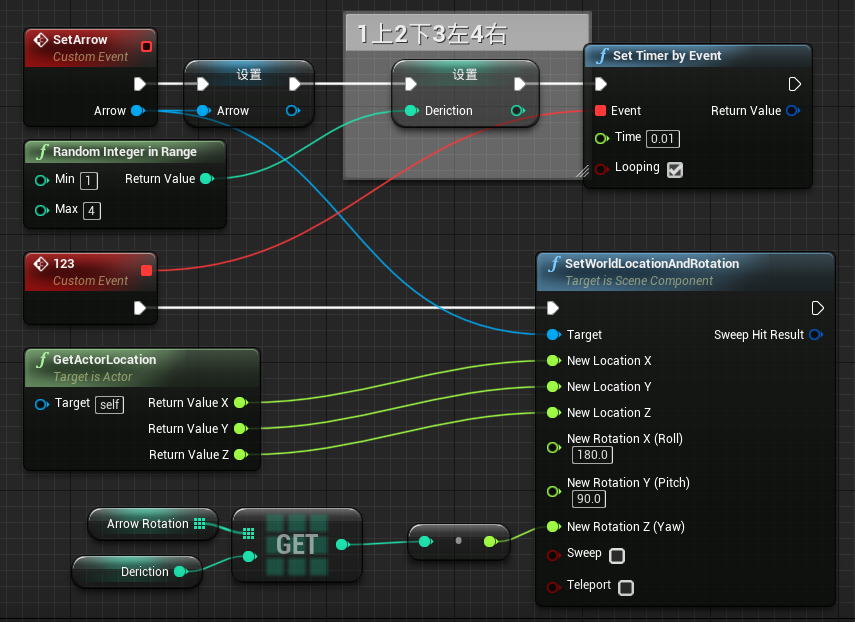855x622 pixels.
Task: Click the Min value field
Action: 89,181
